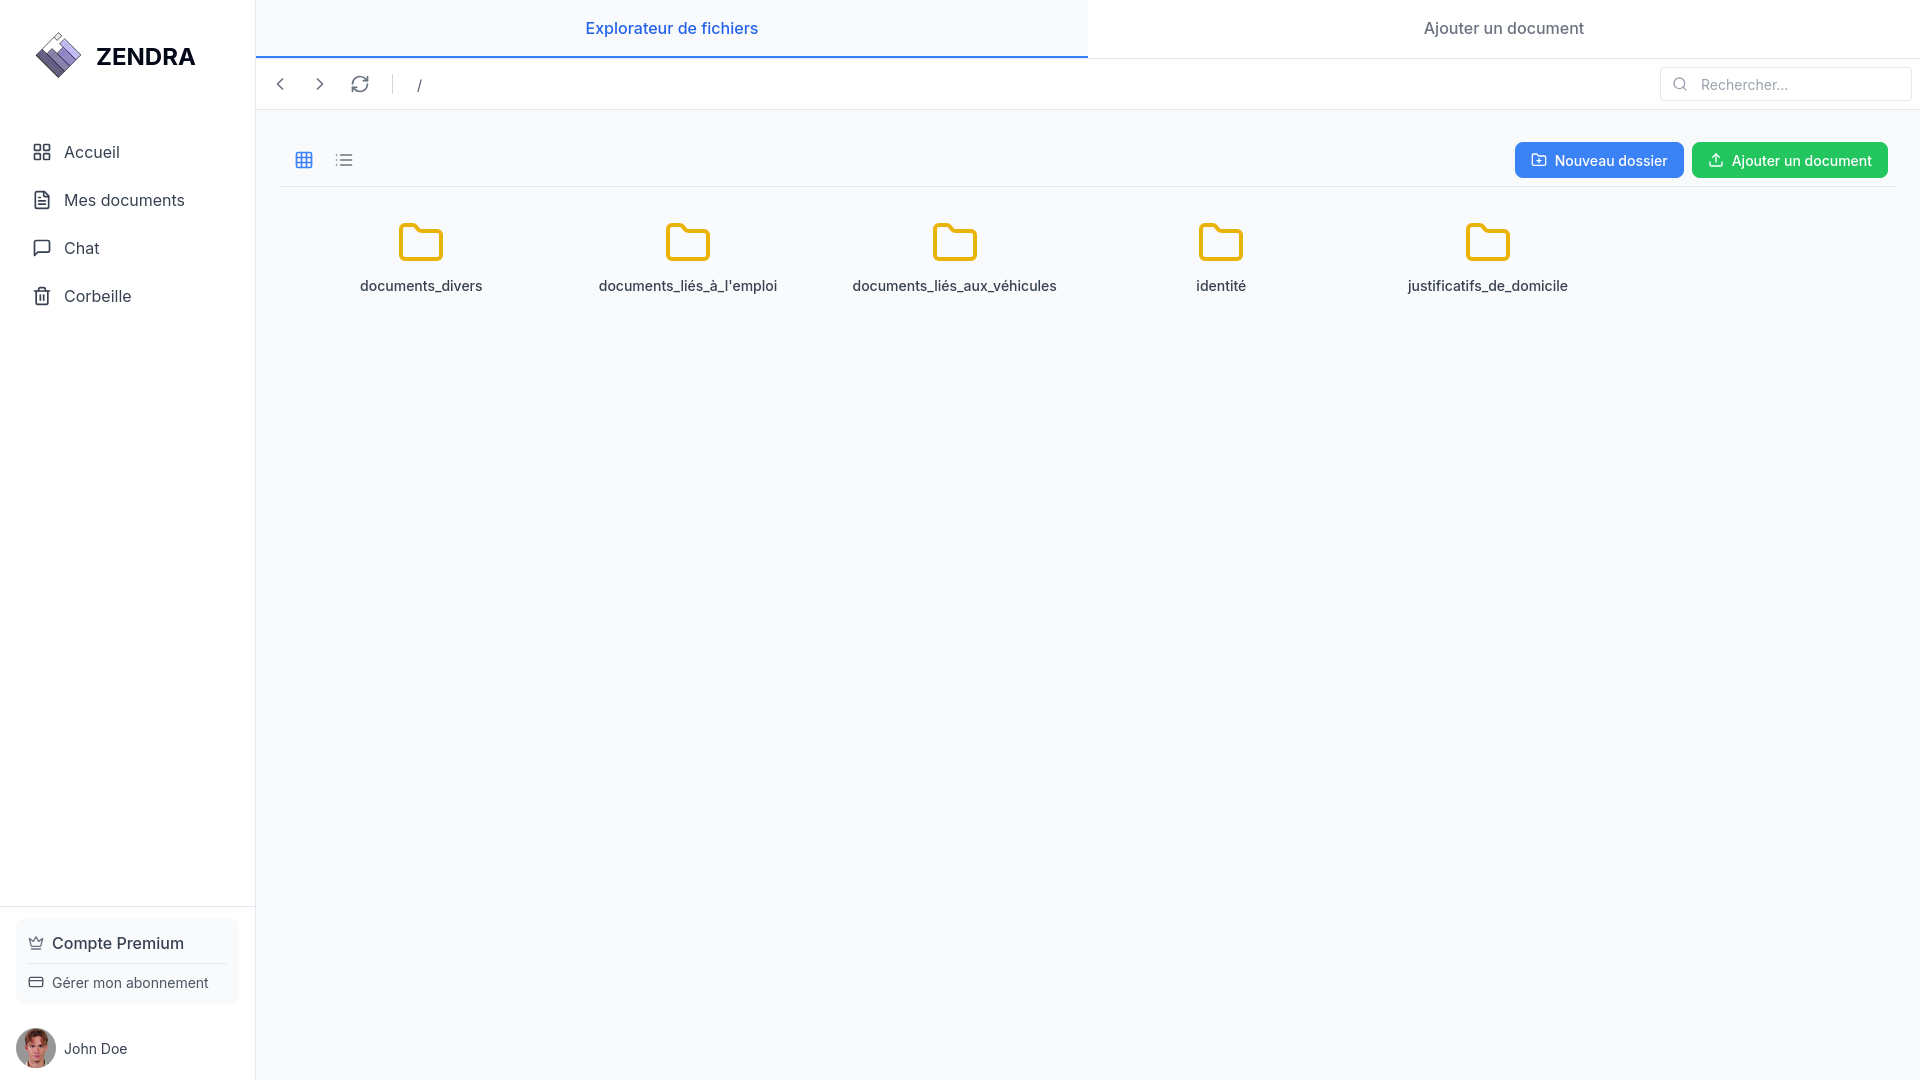Click the Nouveau dossier button
Screen dimensions: 1920x1080
pyautogui.click(x=1598, y=160)
